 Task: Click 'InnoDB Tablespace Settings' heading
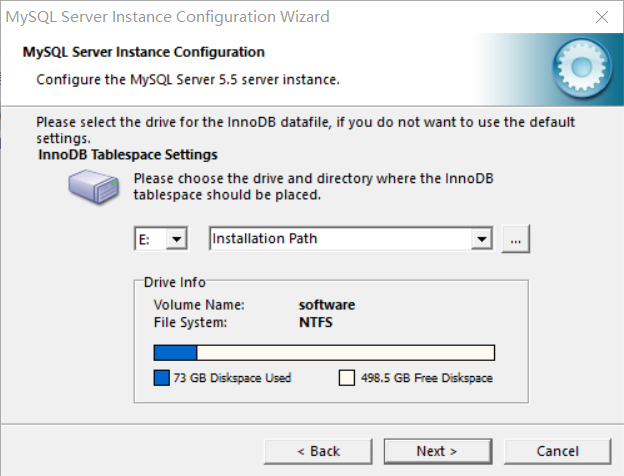(128, 155)
